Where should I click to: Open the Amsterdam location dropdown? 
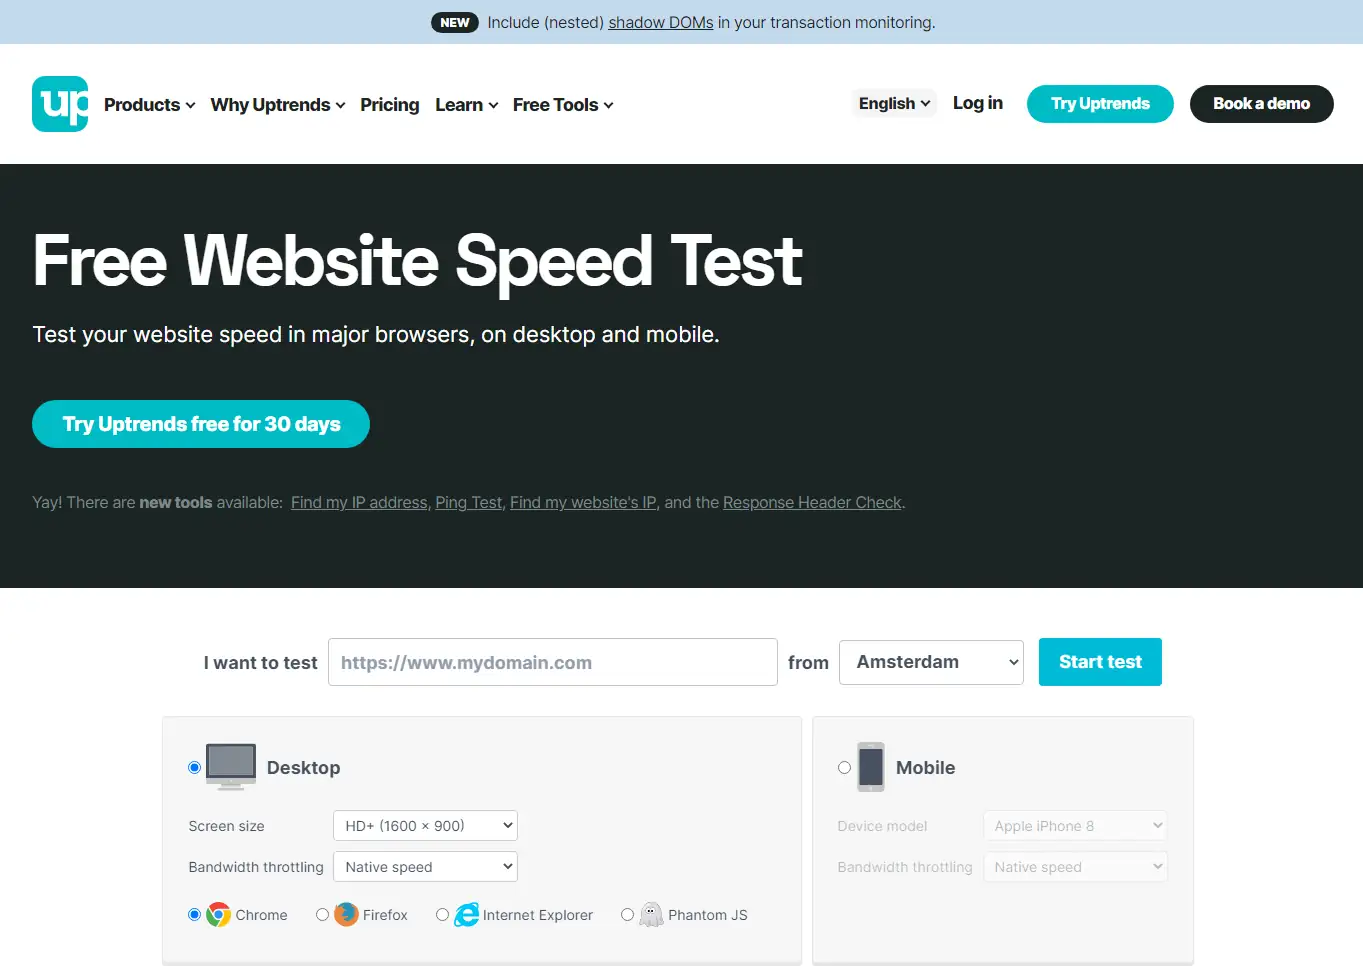point(931,662)
